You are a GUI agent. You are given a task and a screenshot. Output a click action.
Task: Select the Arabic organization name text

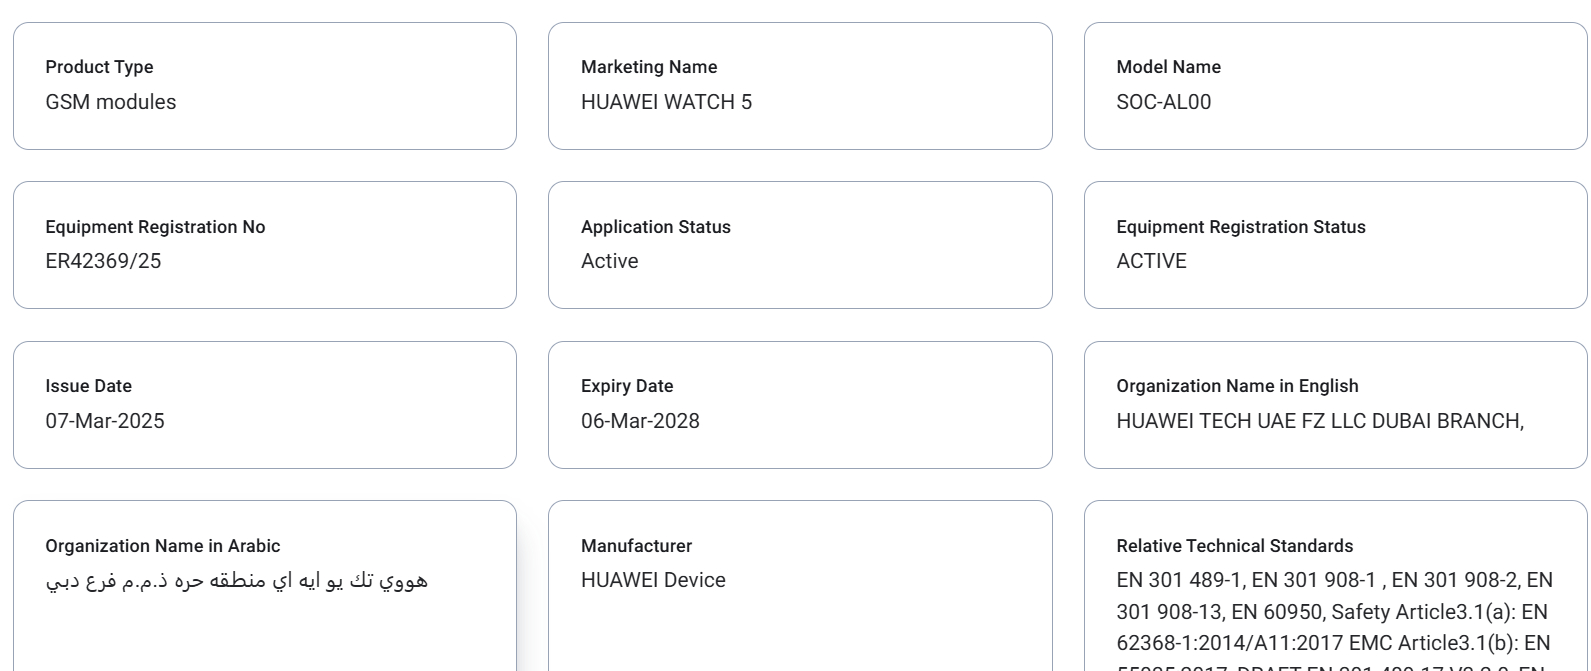236,581
